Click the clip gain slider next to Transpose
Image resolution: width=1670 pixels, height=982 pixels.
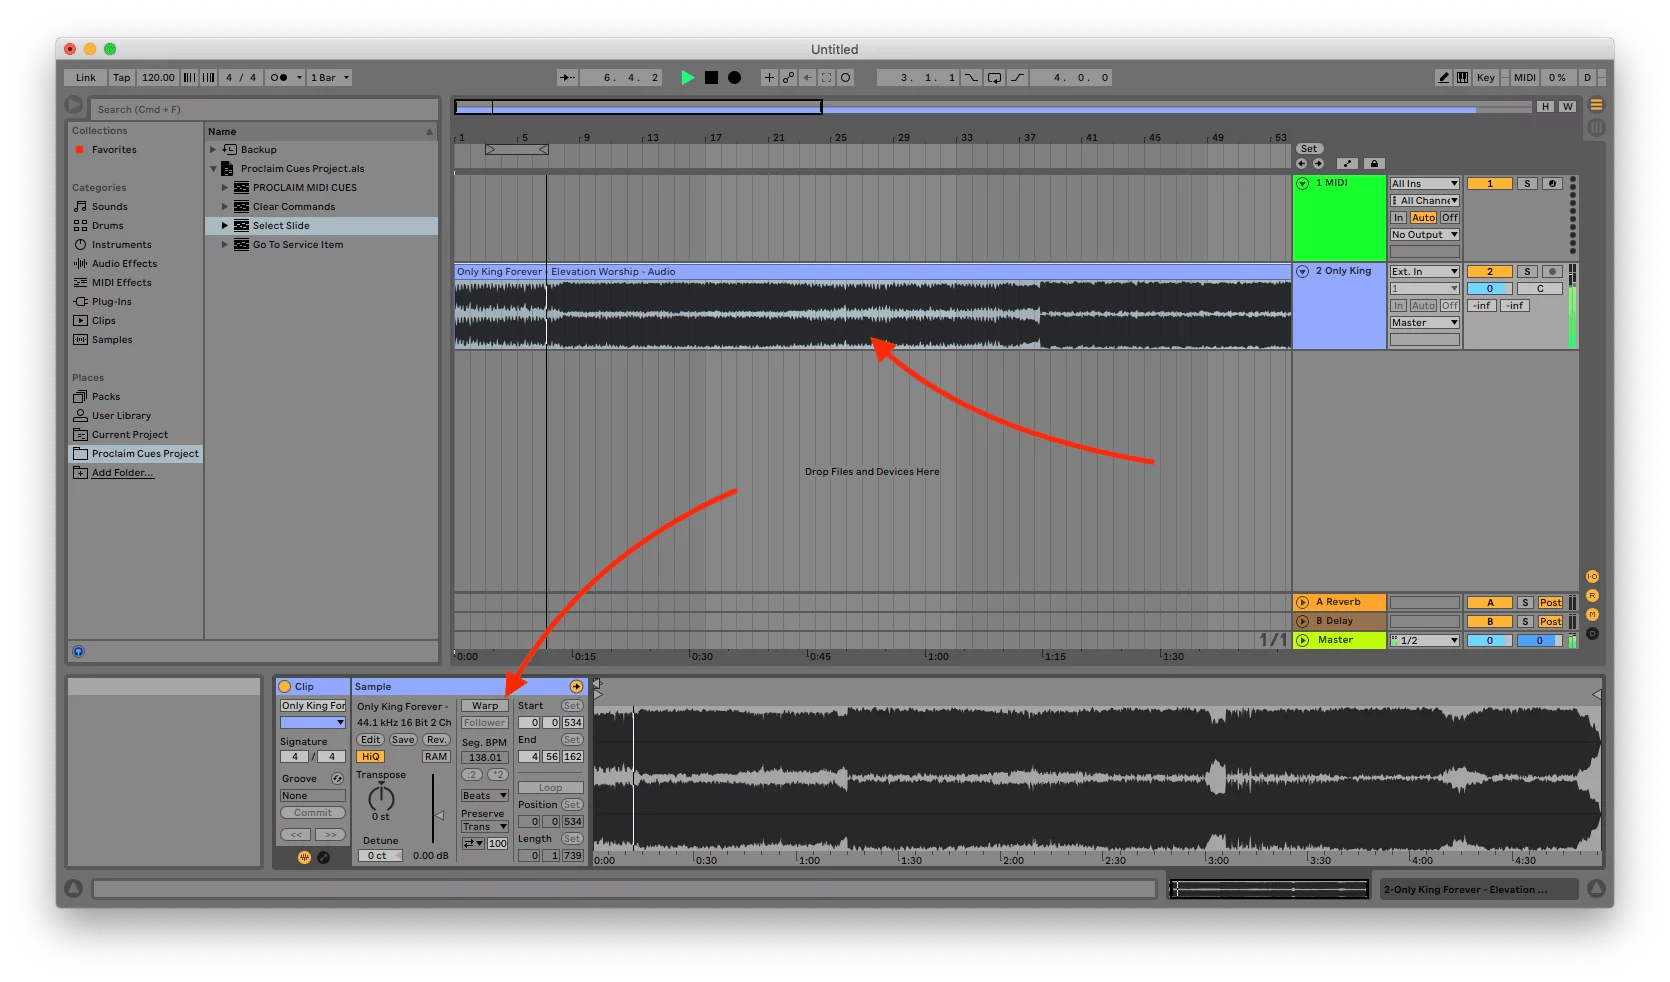(x=438, y=815)
